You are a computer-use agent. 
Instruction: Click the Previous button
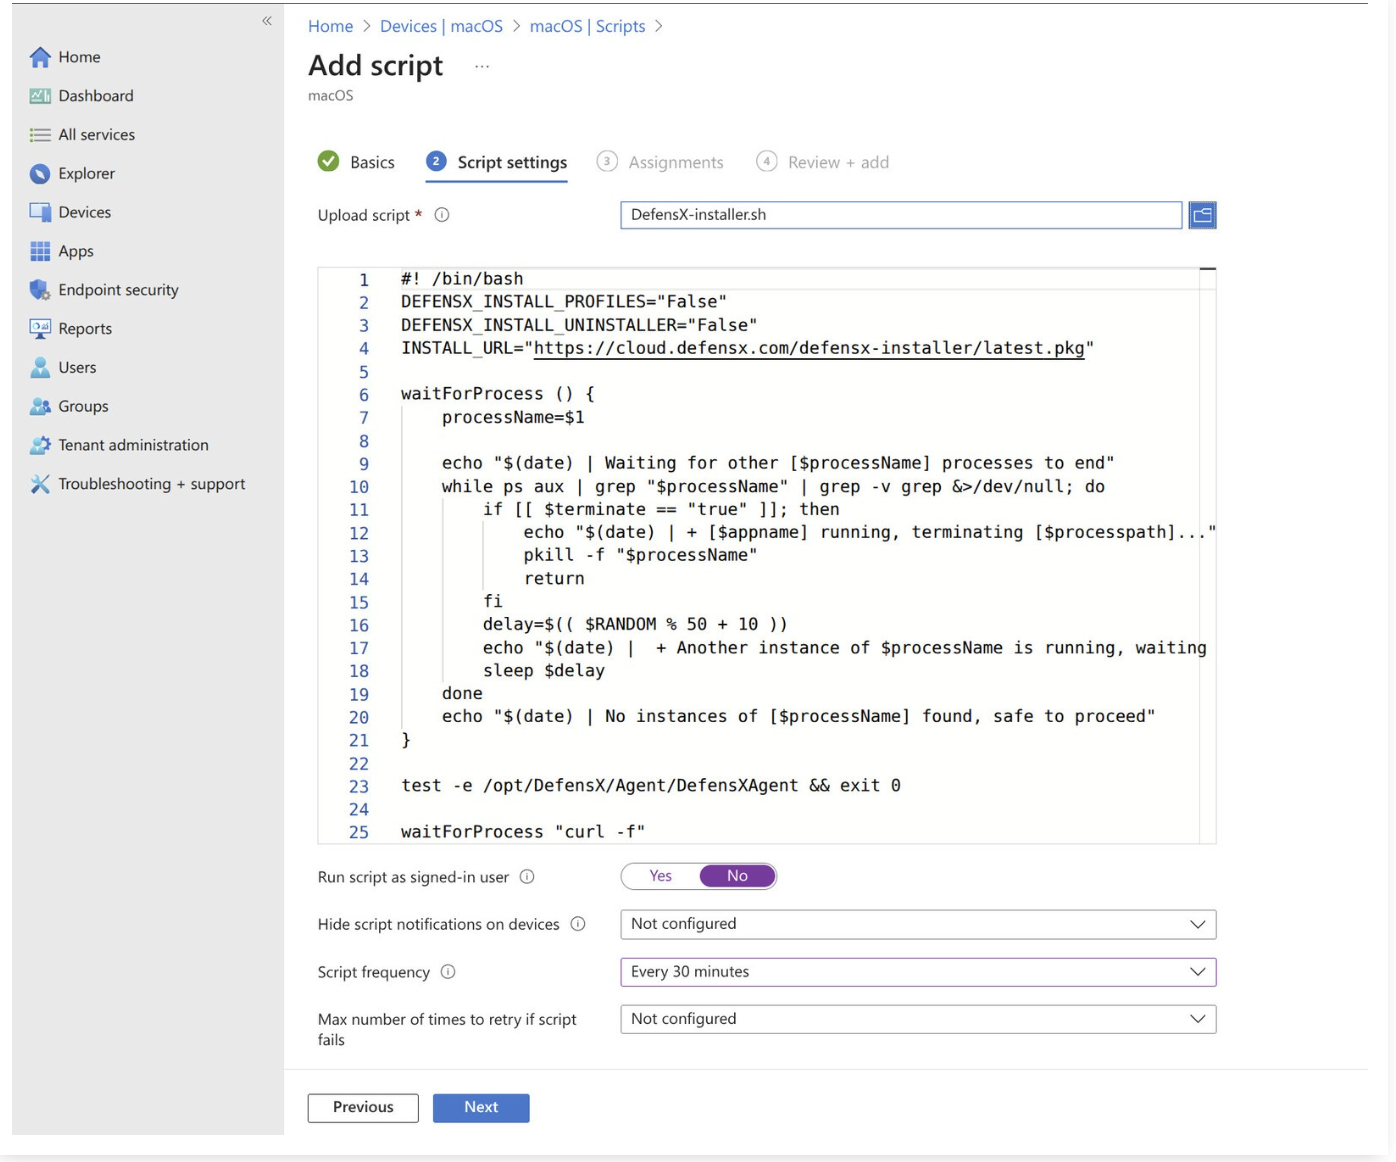(363, 1107)
